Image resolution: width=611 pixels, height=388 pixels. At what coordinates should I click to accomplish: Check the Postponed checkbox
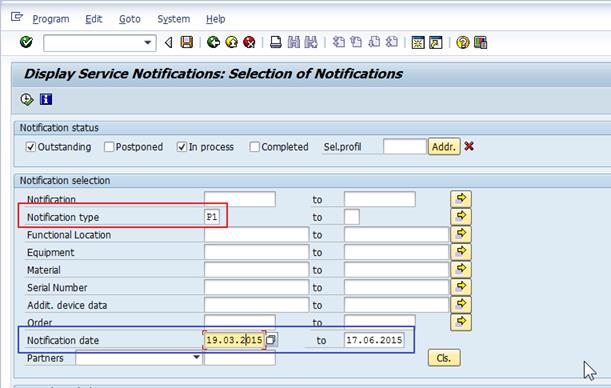click(109, 147)
